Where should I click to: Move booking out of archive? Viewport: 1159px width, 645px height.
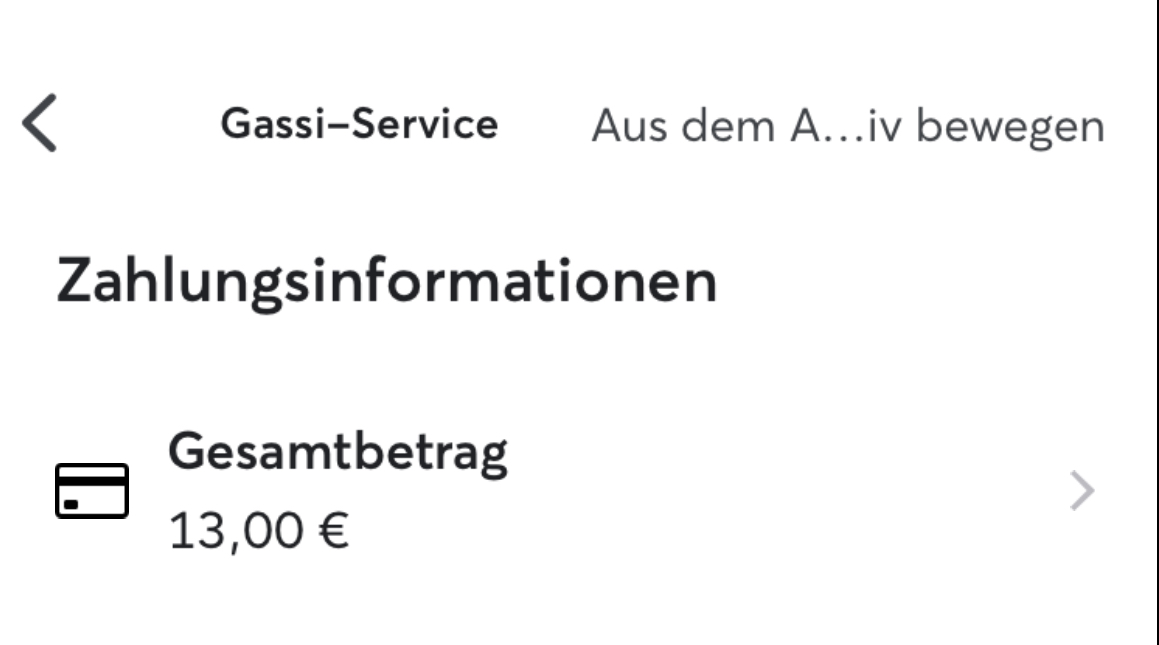tap(848, 126)
